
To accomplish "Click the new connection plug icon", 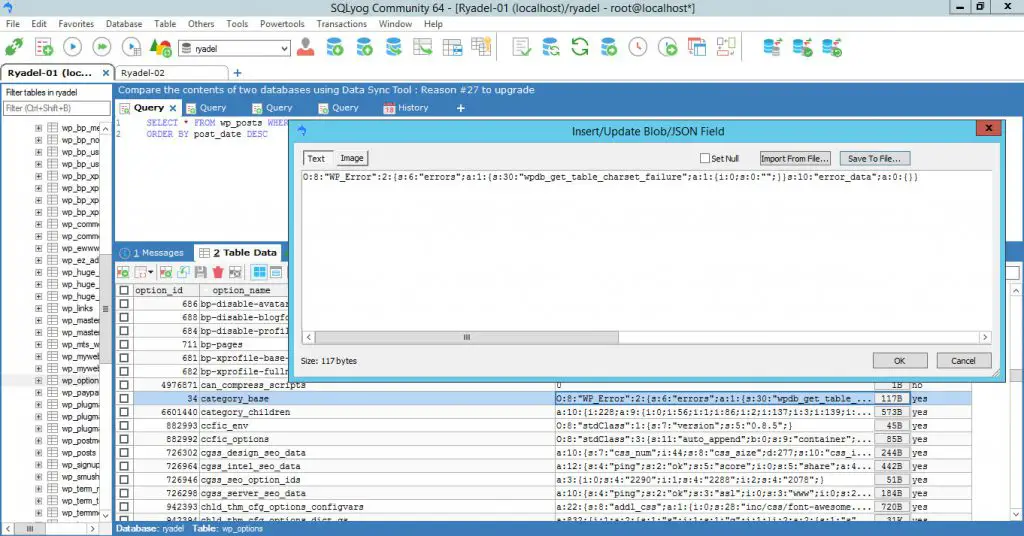I will click(x=16, y=47).
